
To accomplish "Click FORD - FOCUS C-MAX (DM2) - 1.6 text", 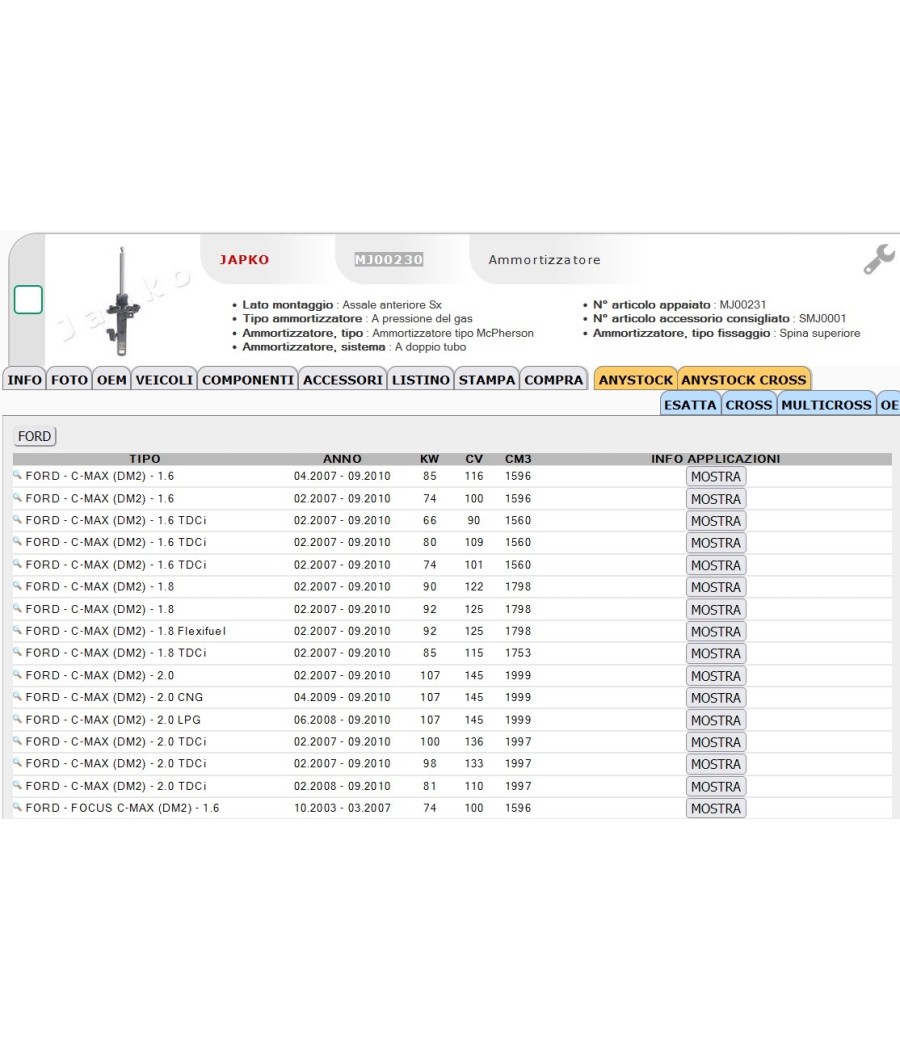I will 123,808.
